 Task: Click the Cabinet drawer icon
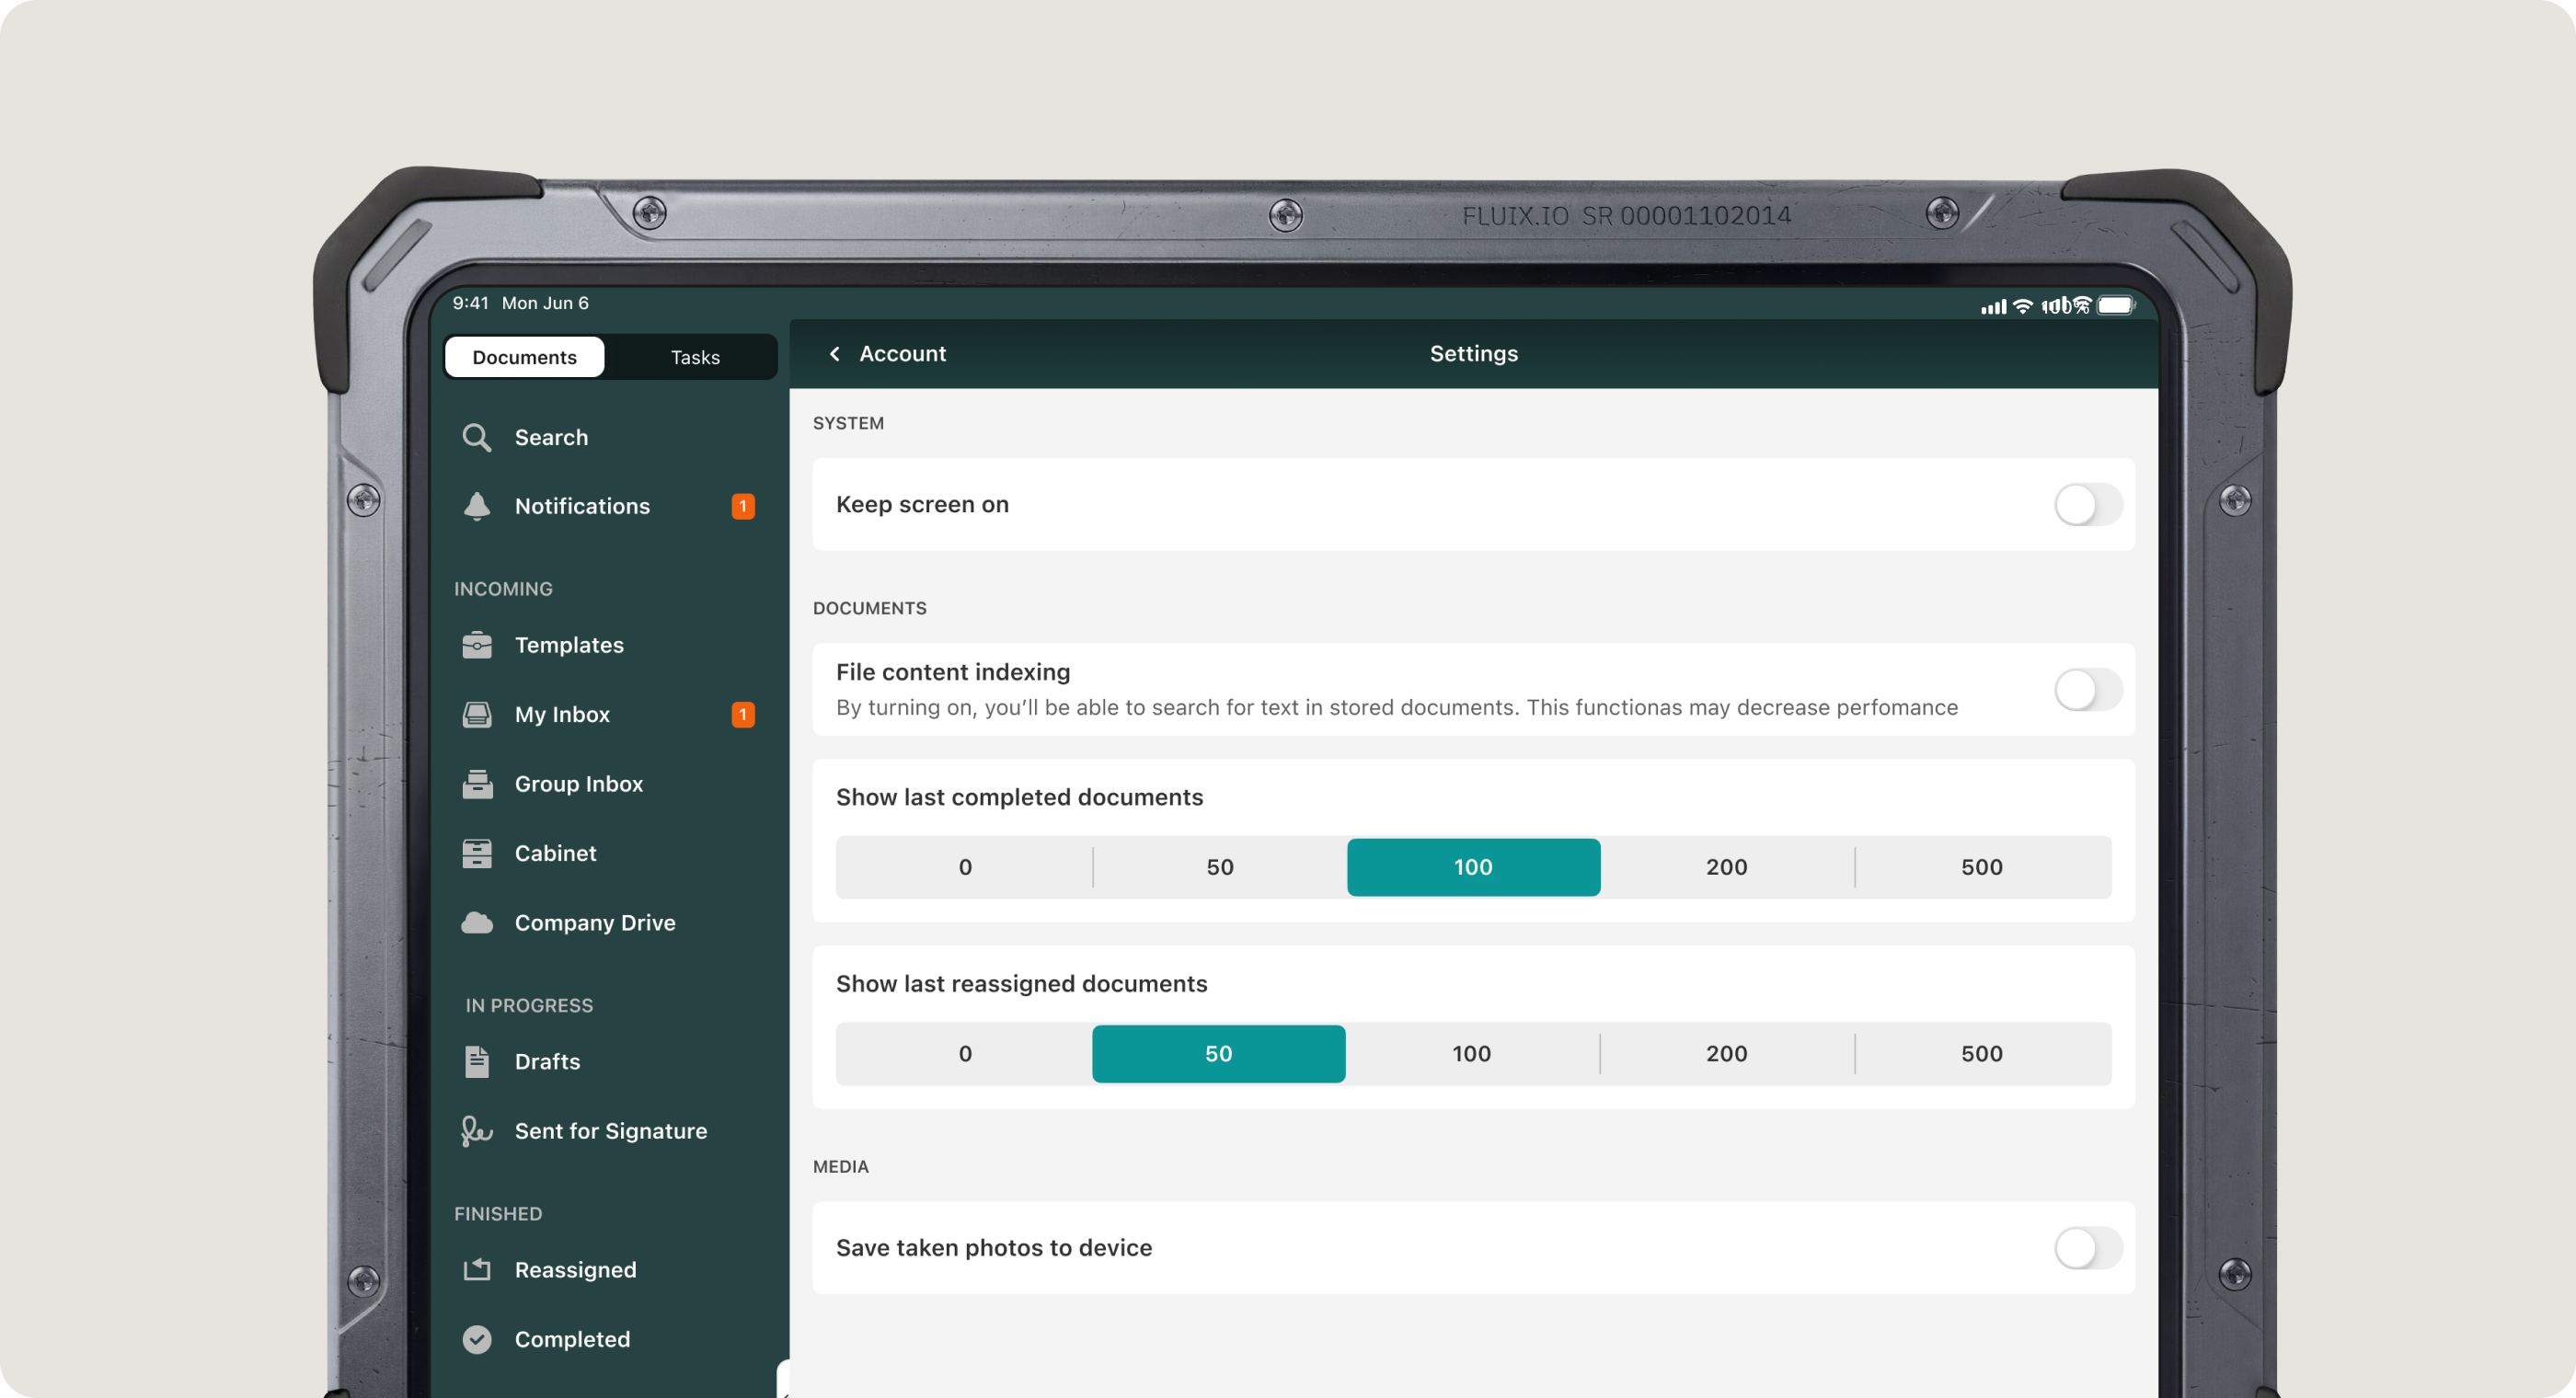coord(477,854)
